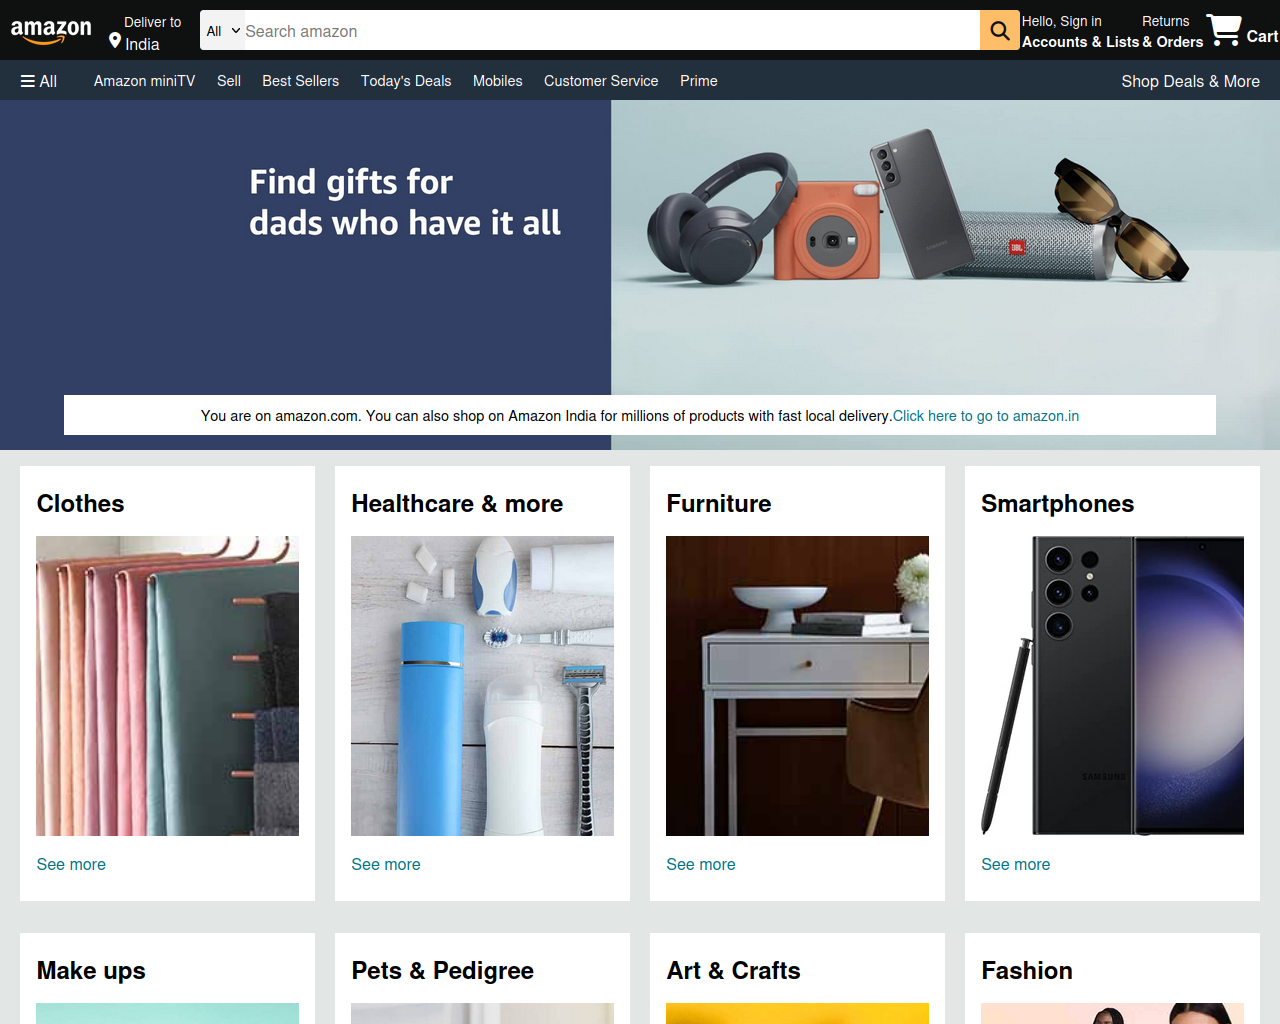Click the orange search magnifier button

pyautogui.click(x=1000, y=30)
